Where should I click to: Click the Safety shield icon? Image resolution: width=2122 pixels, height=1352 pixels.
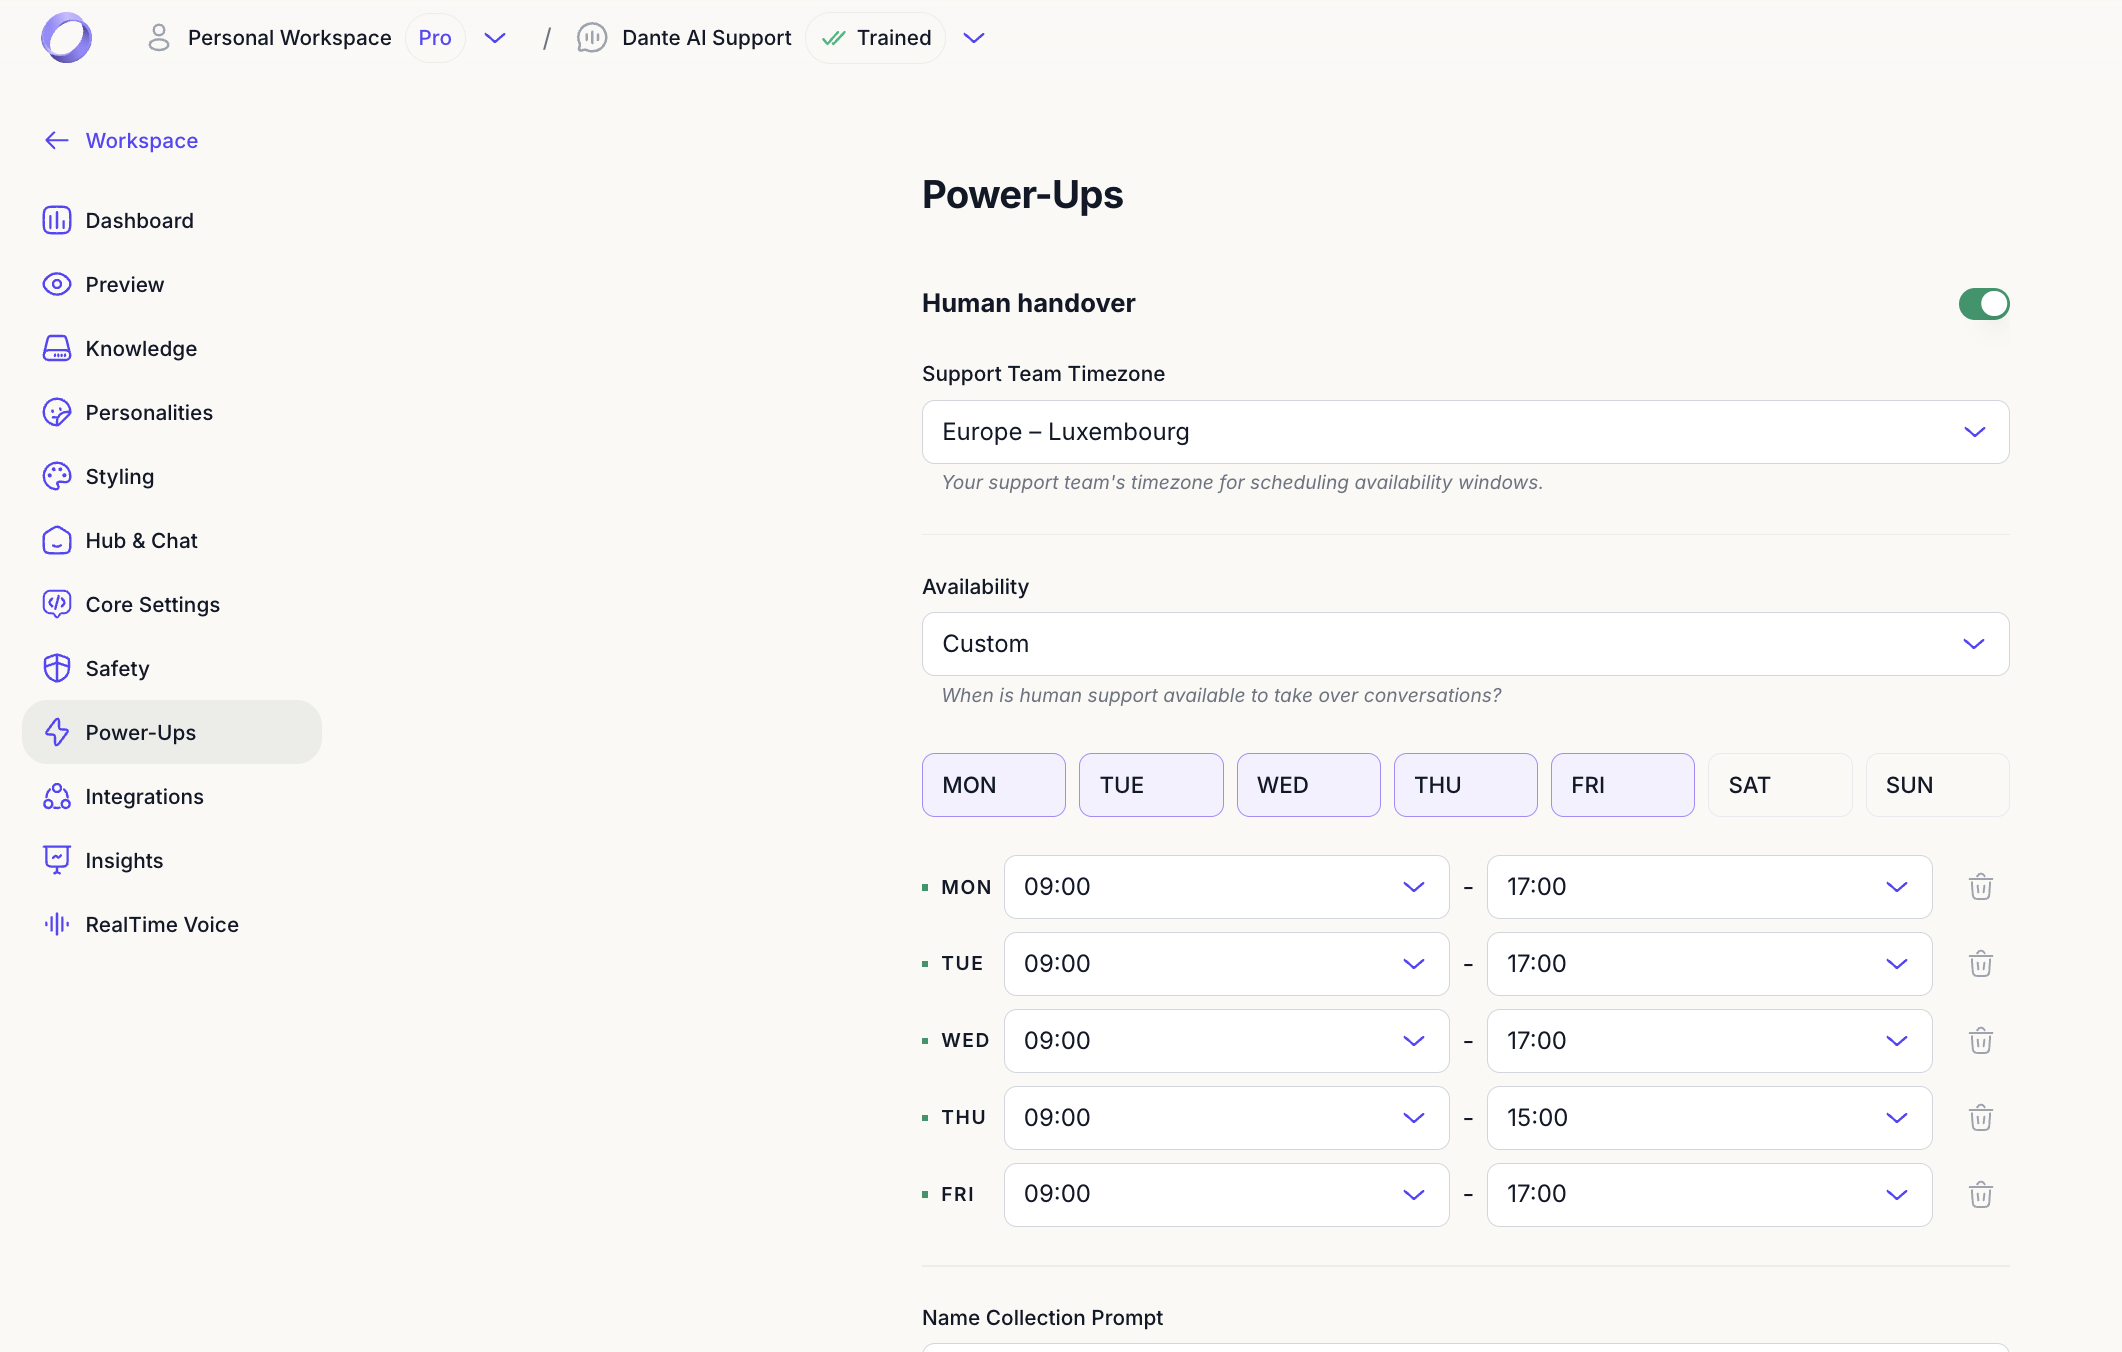pos(57,668)
